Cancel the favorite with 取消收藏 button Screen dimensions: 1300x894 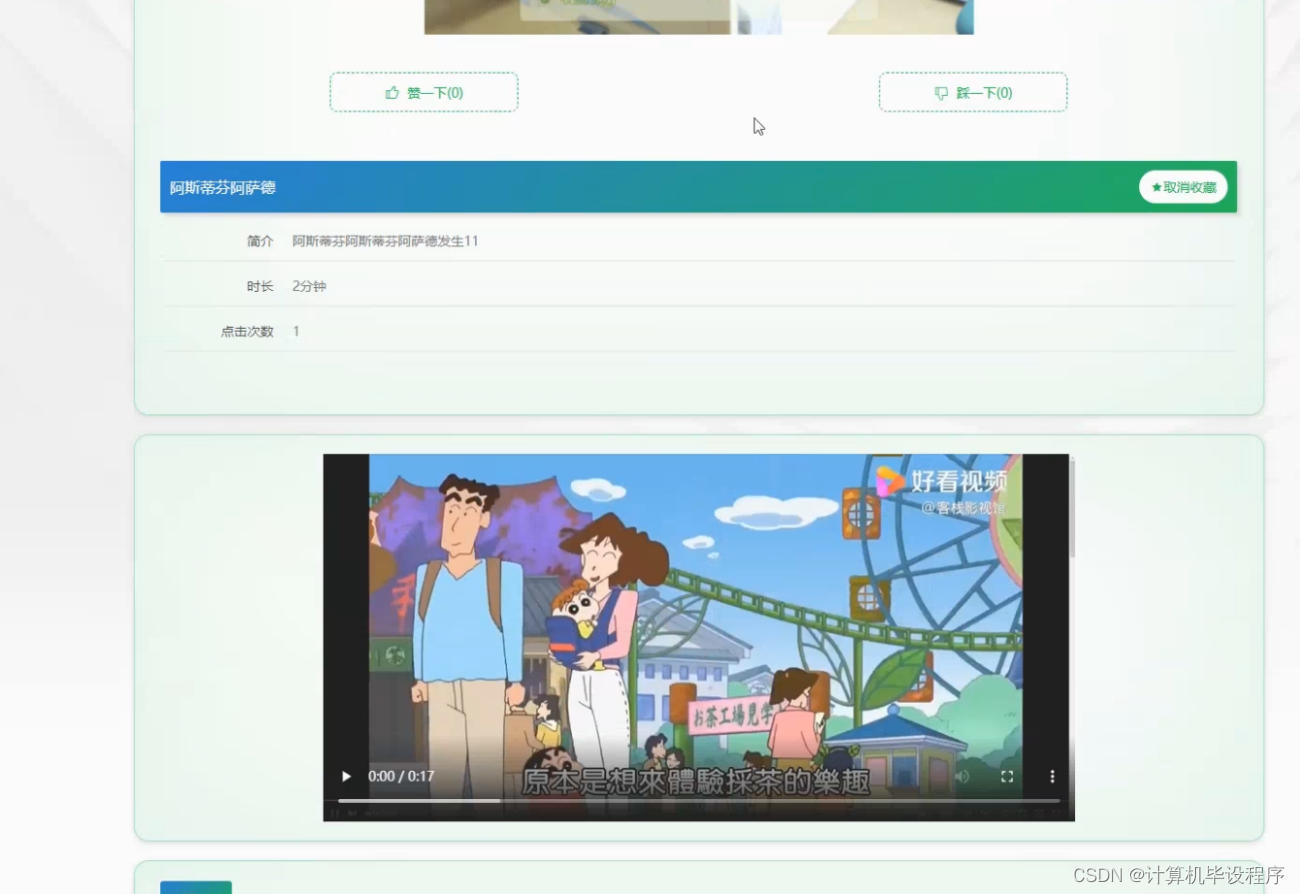[1183, 187]
